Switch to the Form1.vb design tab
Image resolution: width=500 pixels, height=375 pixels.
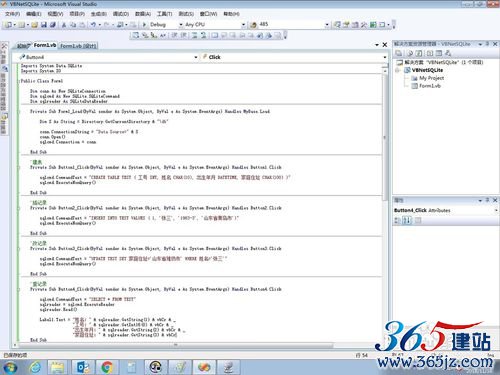(x=78, y=46)
